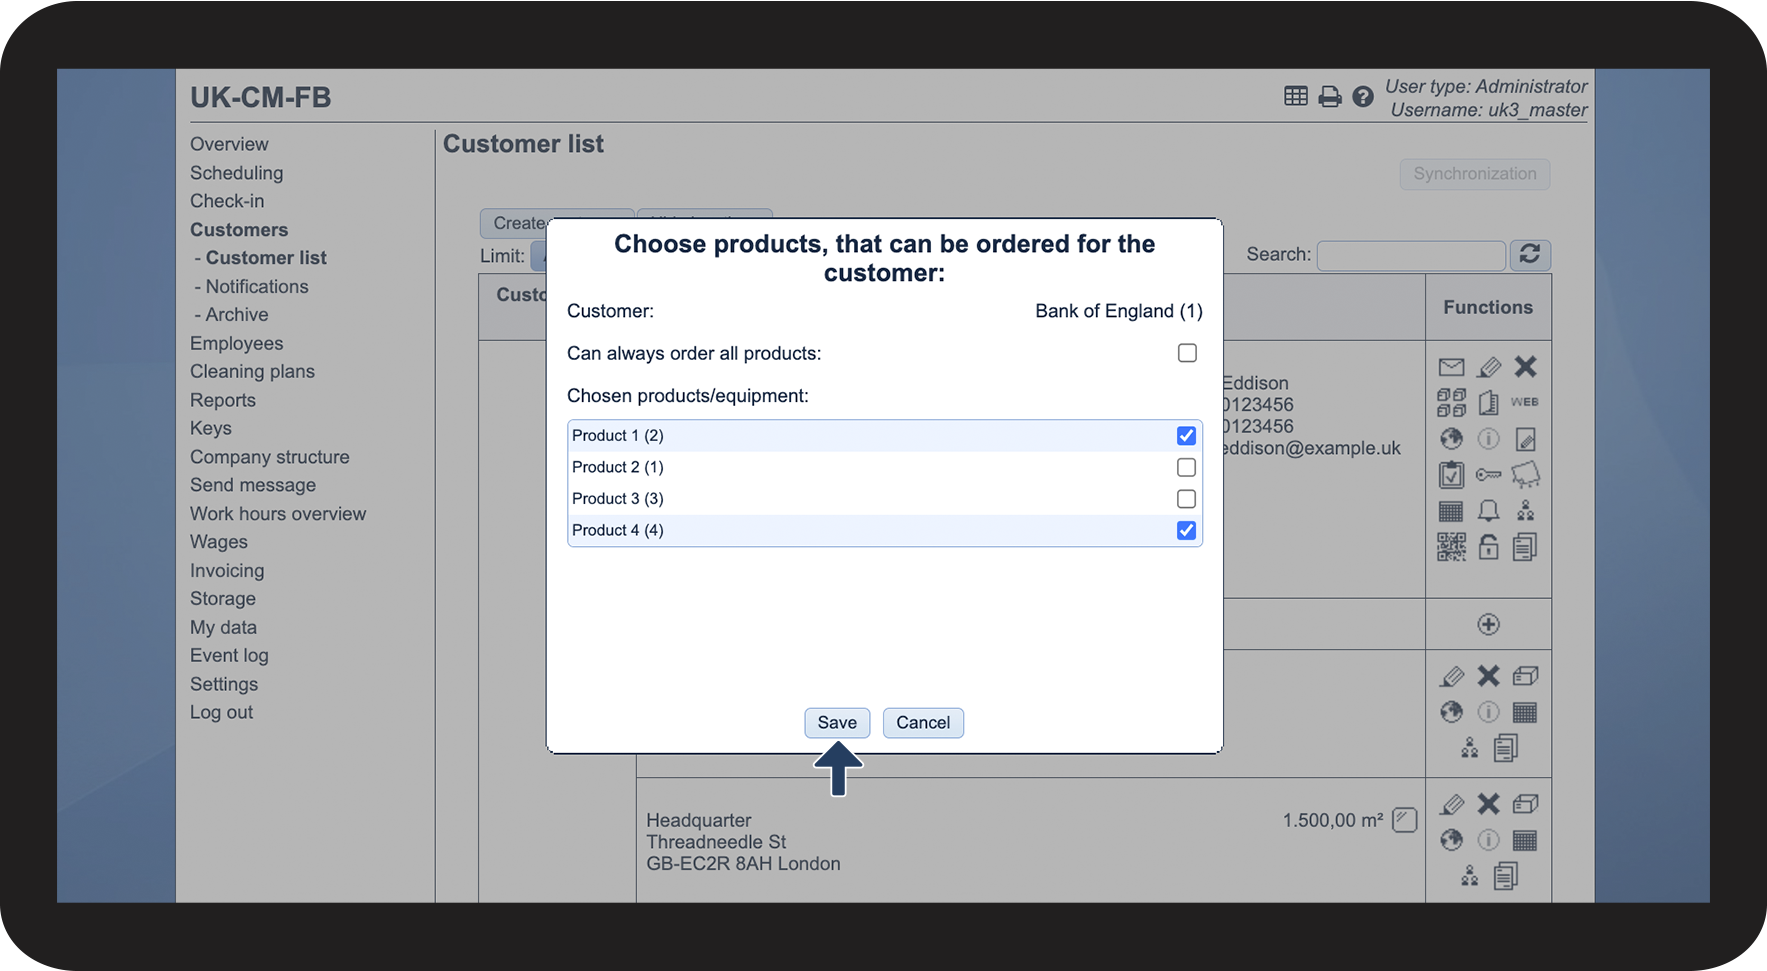Click the pinned board icon in Functions
The image size is (1767, 971).
coord(1525,475)
